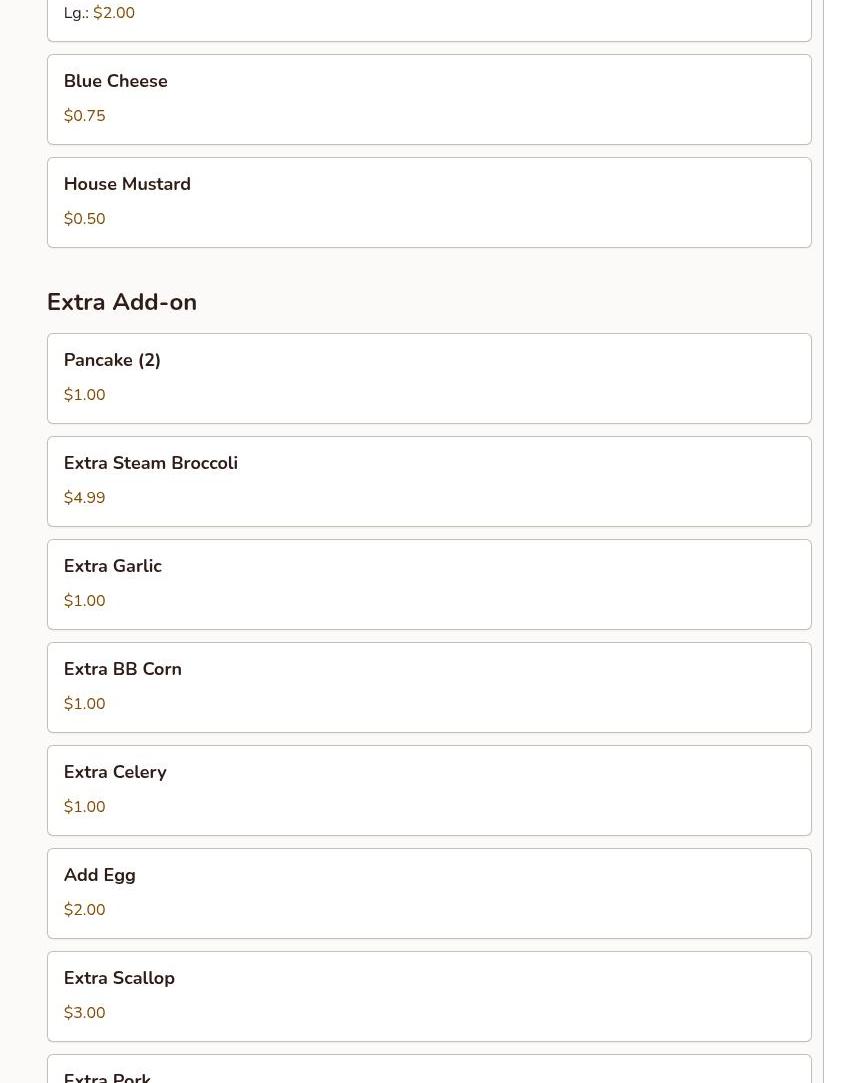844x1083 pixels.
Task: Select the Extra BB Corn card
Action: pyautogui.click(x=429, y=687)
